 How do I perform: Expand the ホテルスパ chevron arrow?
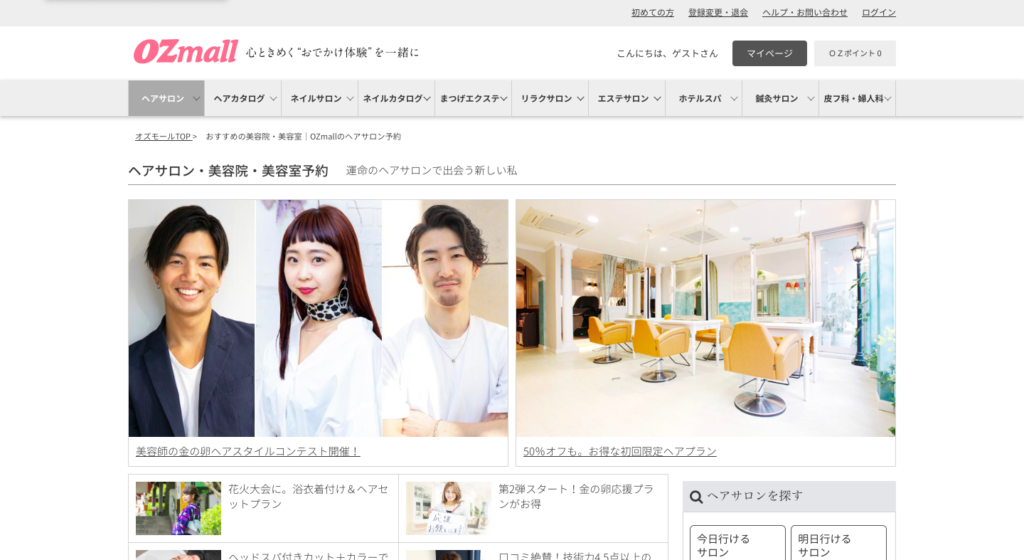(x=734, y=99)
